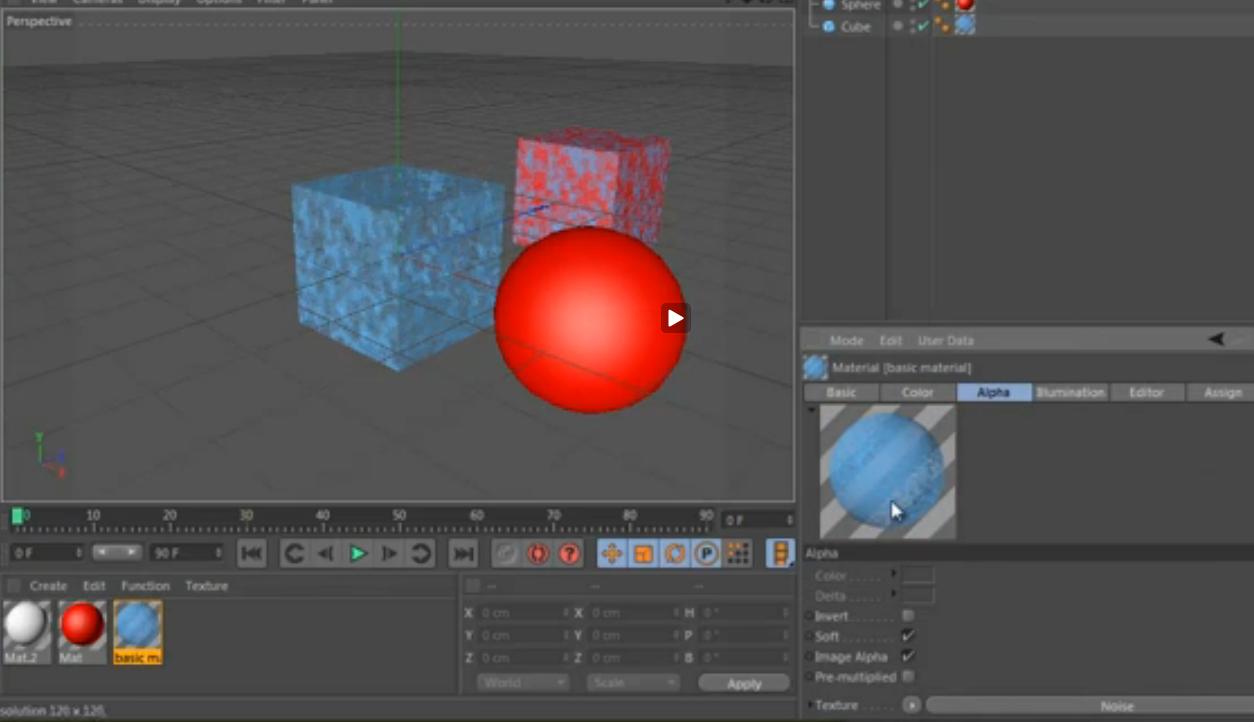
Task: Click the video play overlay on the viewport
Action: pyautogui.click(x=676, y=318)
